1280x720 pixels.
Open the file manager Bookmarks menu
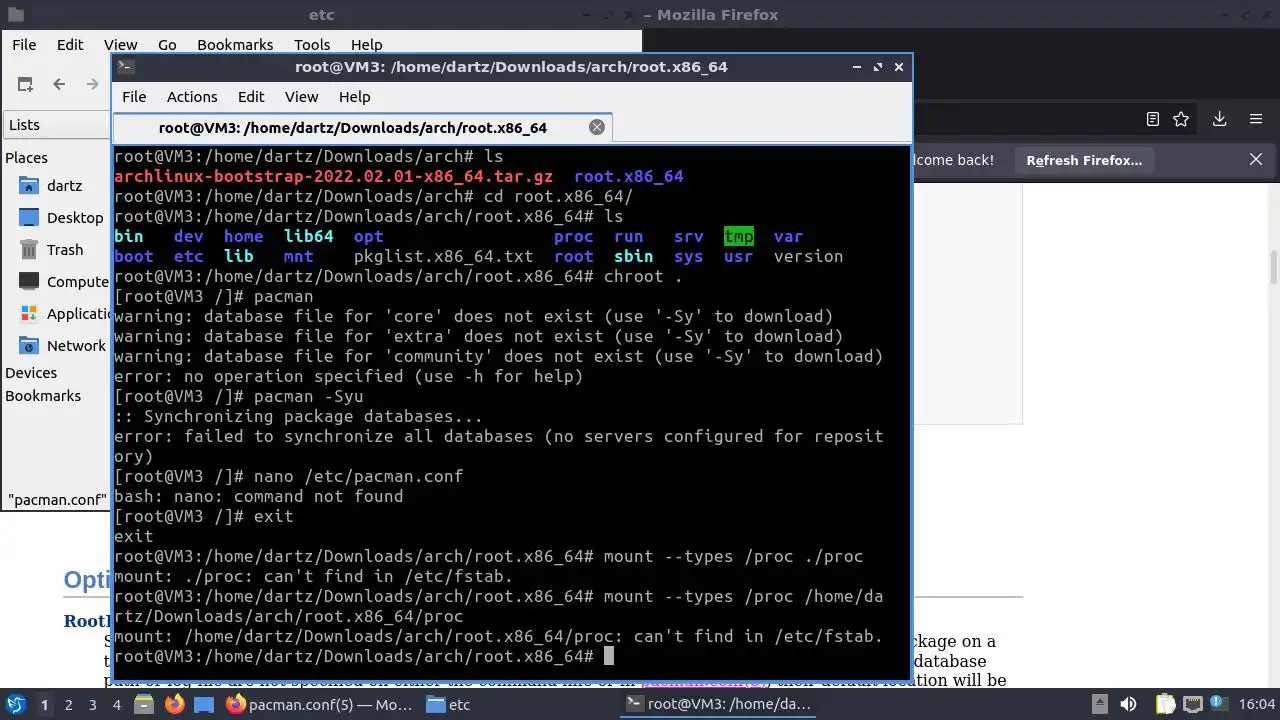235,45
